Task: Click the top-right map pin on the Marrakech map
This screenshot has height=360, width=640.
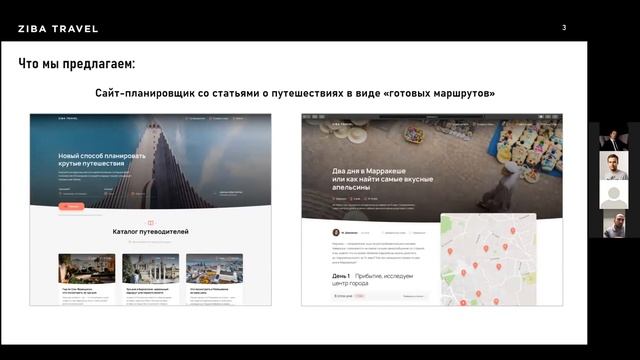Action: [x=513, y=231]
